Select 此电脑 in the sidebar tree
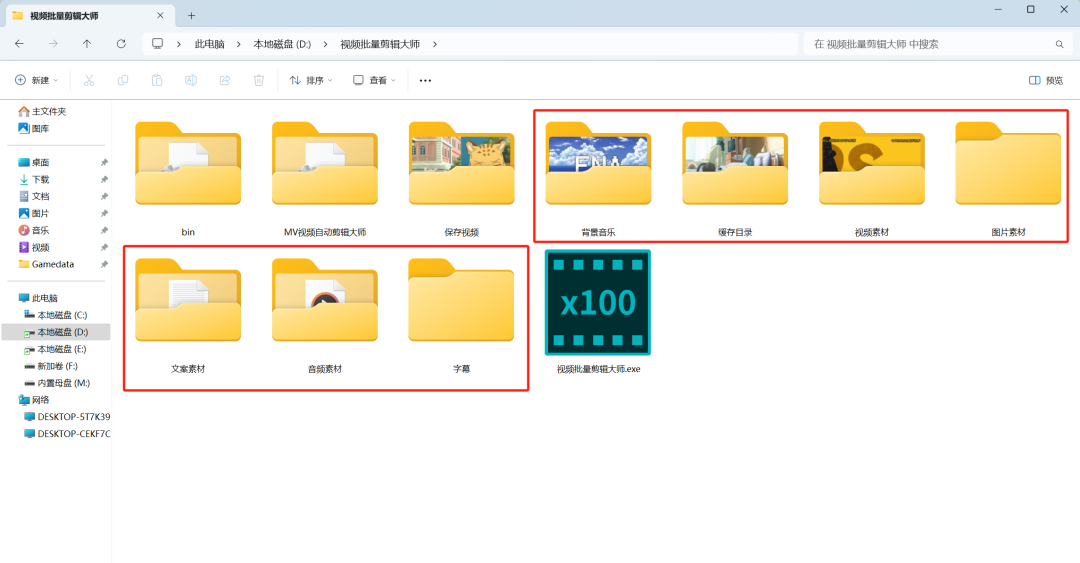The image size is (1080, 563). (x=39, y=298)
